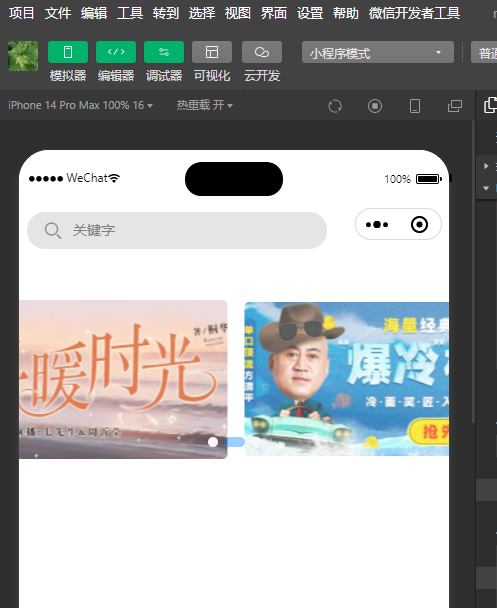497x608 pixels.
Task: Open the iPhone 14 Pro Max device dropdown
Action: tap(80, 105)
